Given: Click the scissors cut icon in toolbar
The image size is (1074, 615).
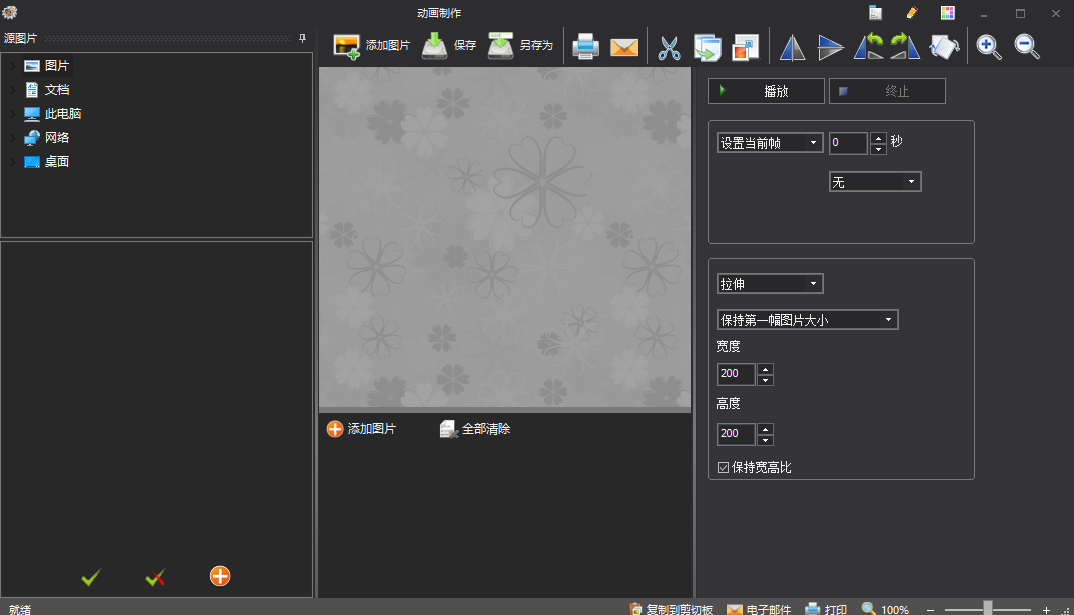Looking at the screenshot, I should tap(669, 47).
